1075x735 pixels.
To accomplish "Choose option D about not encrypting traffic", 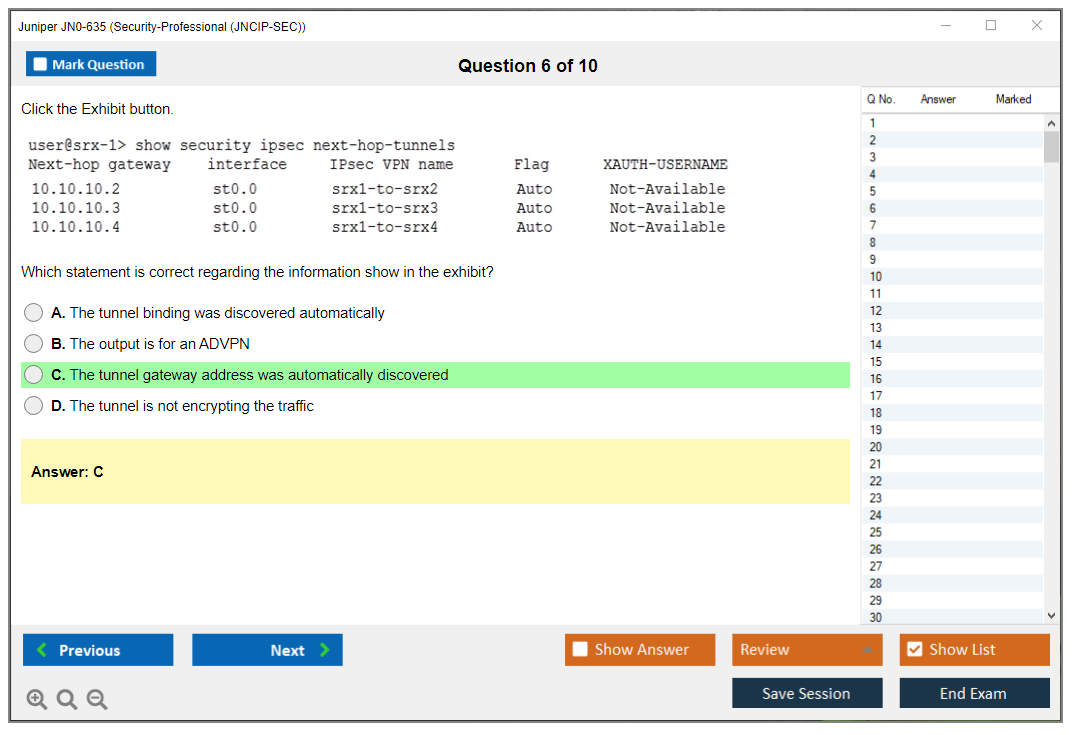I will [34, 406].
